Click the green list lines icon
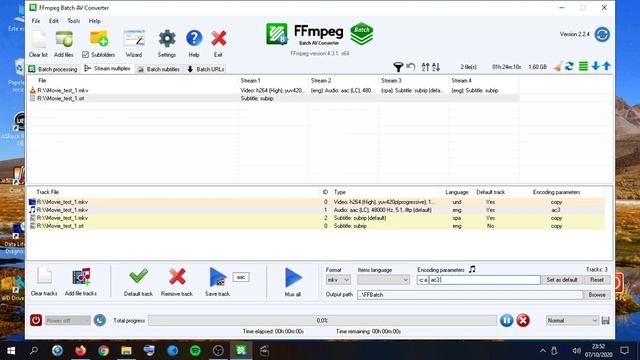640x360 pixels. (583, 67)
